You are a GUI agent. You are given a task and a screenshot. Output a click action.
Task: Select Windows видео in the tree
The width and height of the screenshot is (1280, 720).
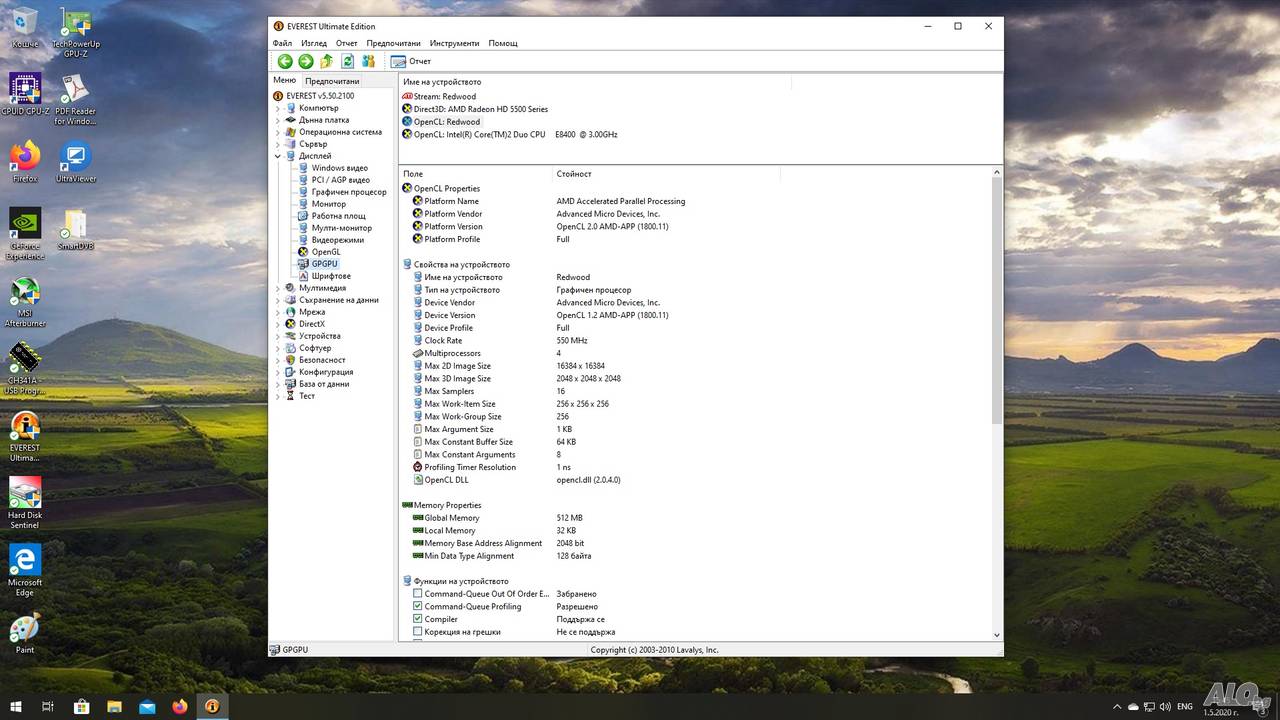click(339, 168)
